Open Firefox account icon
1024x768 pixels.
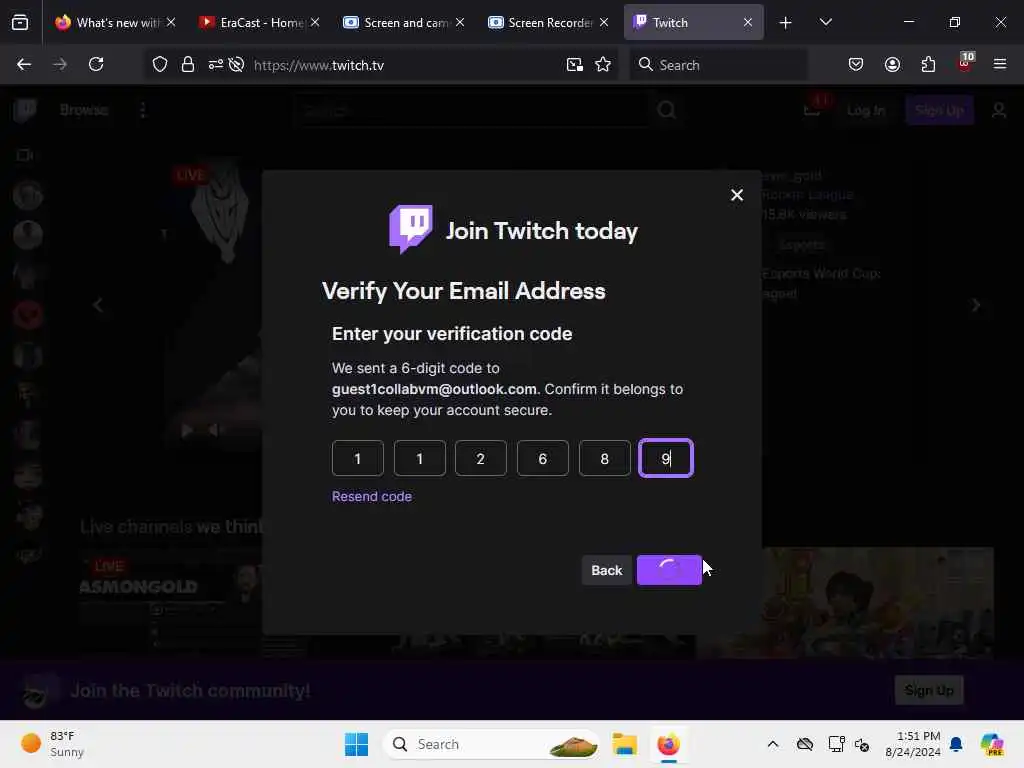[x=892, y=64]
